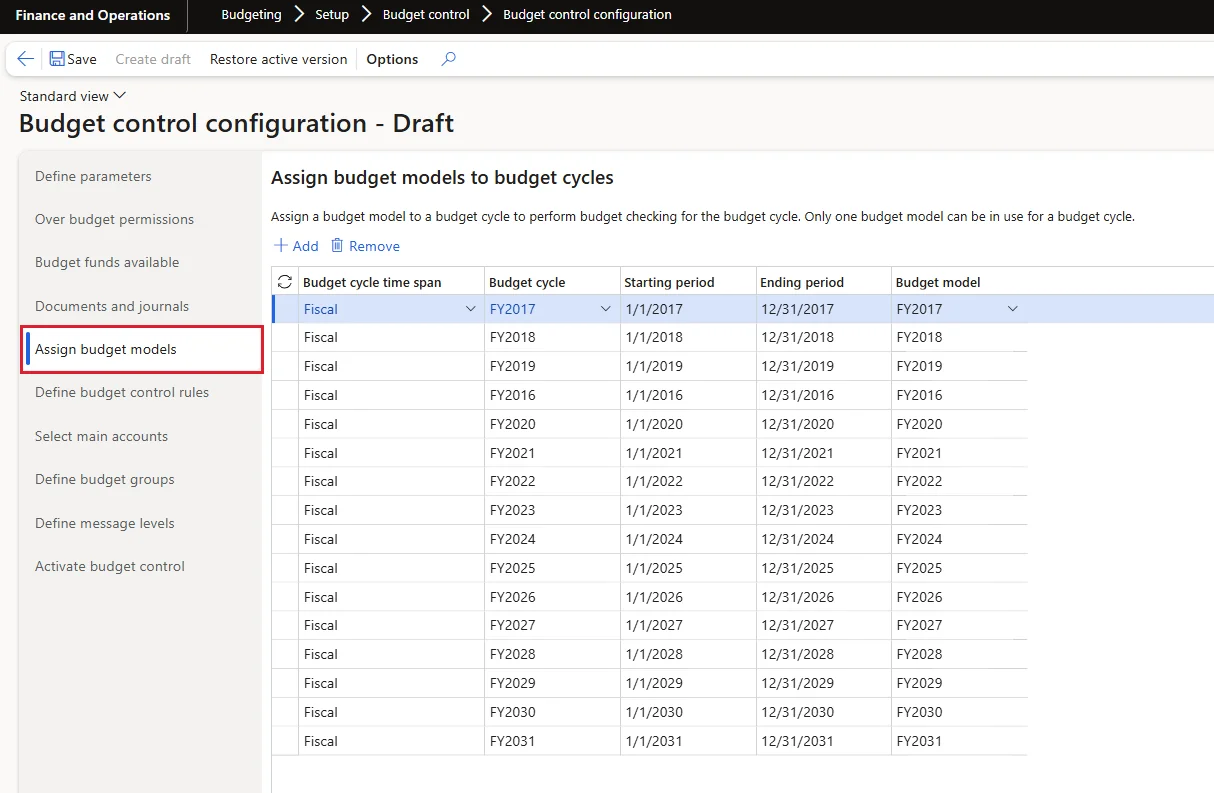Open the Standard view dropdown

tap(73, 96)
